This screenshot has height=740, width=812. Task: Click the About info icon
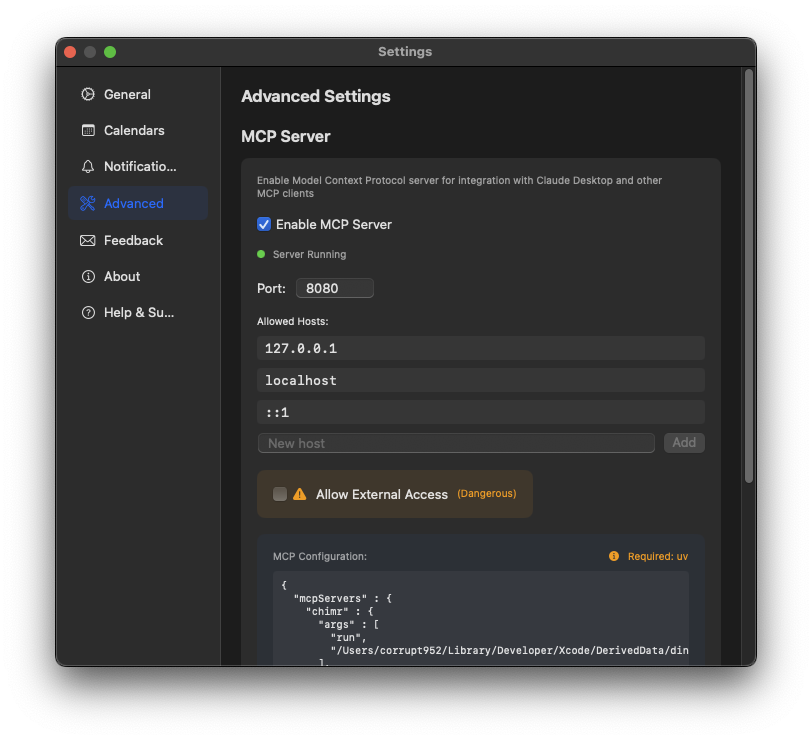pyautogui.click(x=89, y=276)
